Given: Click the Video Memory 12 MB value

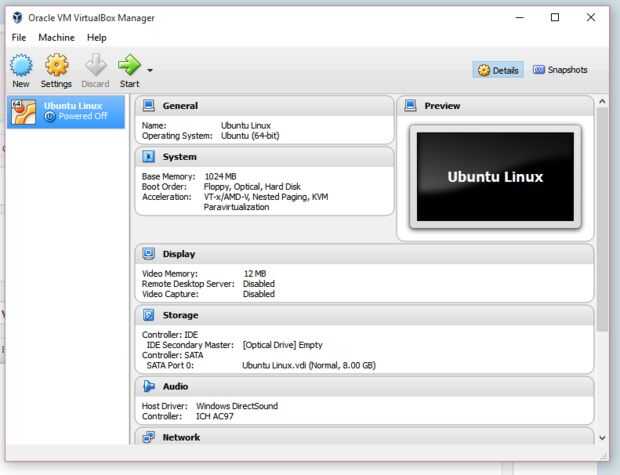Looking at the screenshot, I should (255, 274).
